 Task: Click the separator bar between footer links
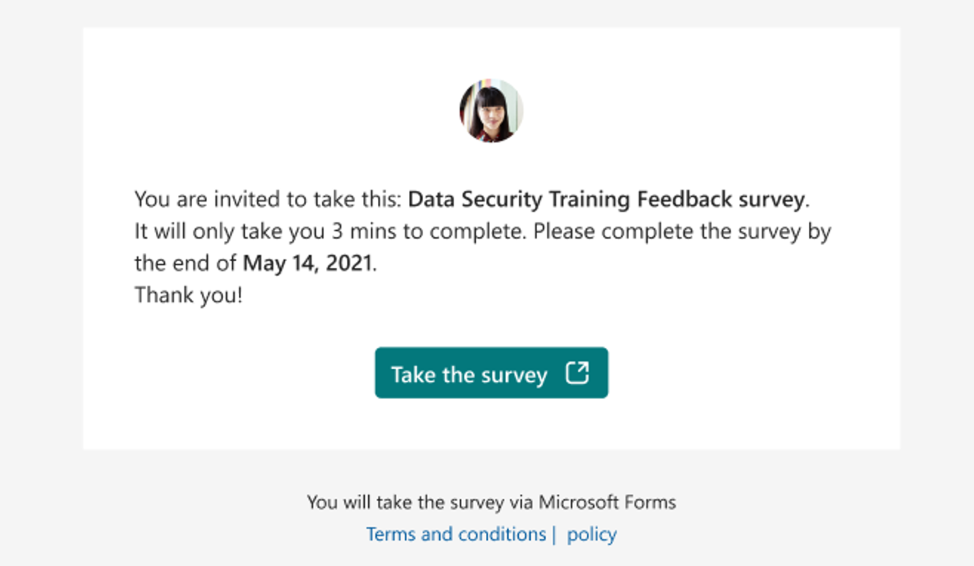click(x=554, y=534)
